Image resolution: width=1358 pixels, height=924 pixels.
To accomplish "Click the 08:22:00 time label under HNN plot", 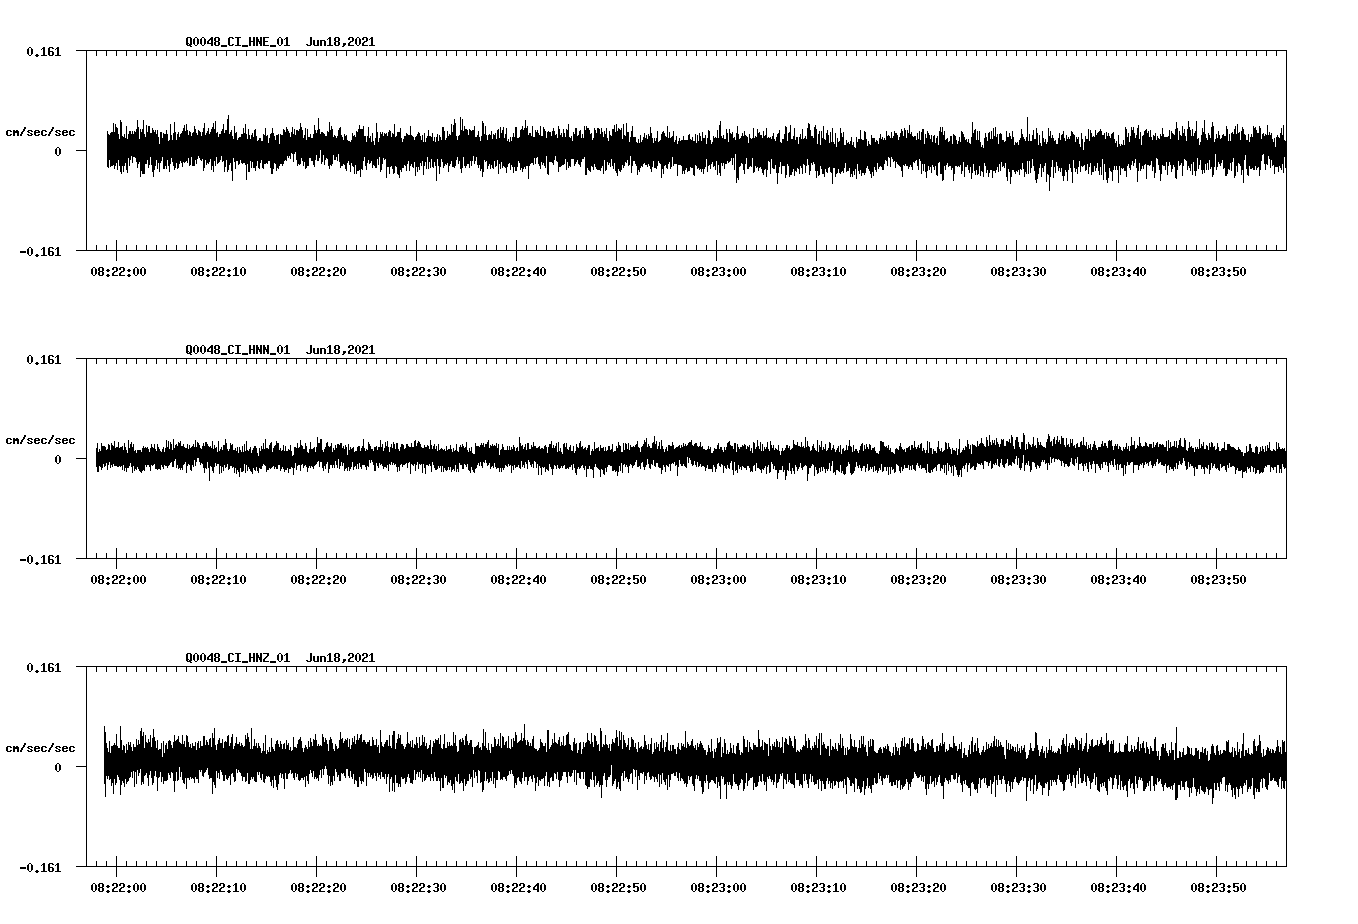I will (x=118, y=579).
